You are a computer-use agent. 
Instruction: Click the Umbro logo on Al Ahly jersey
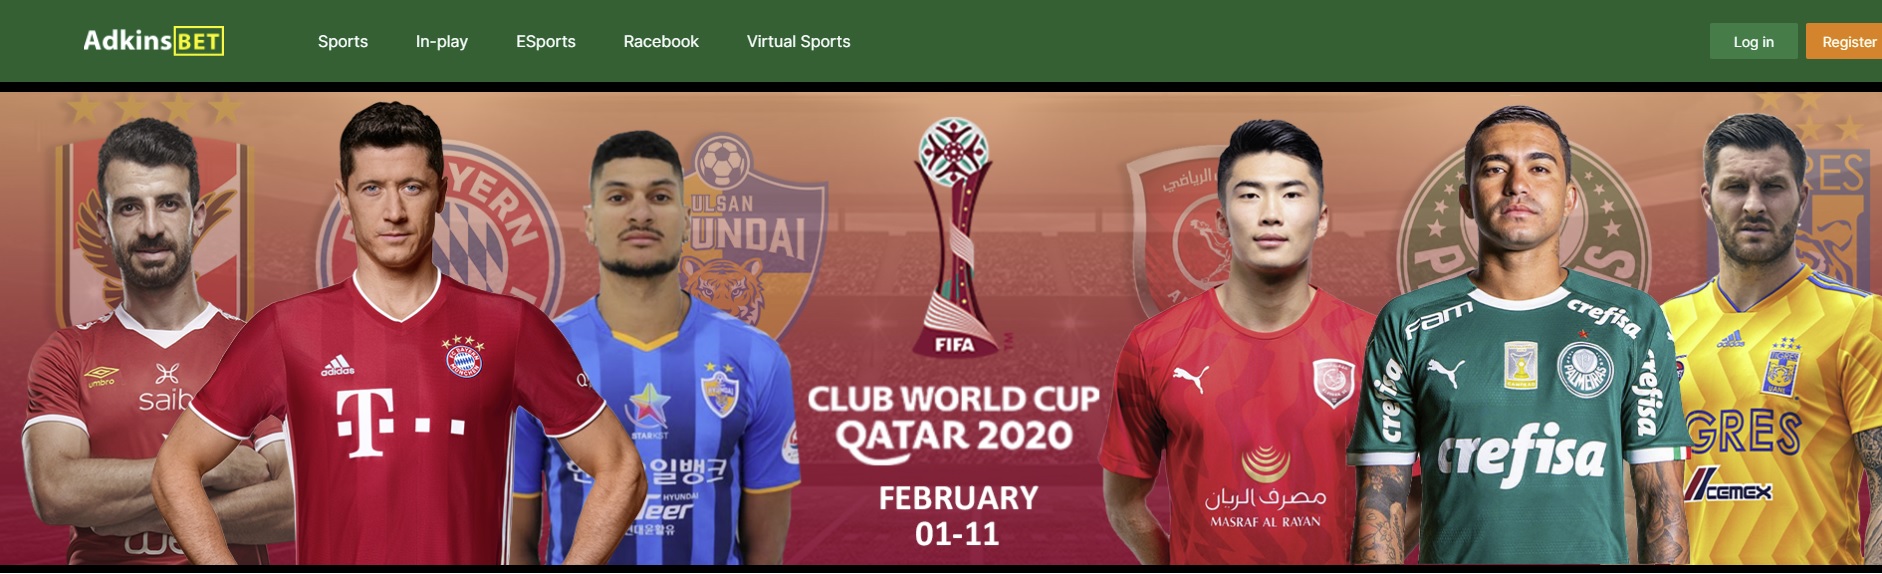102,376
